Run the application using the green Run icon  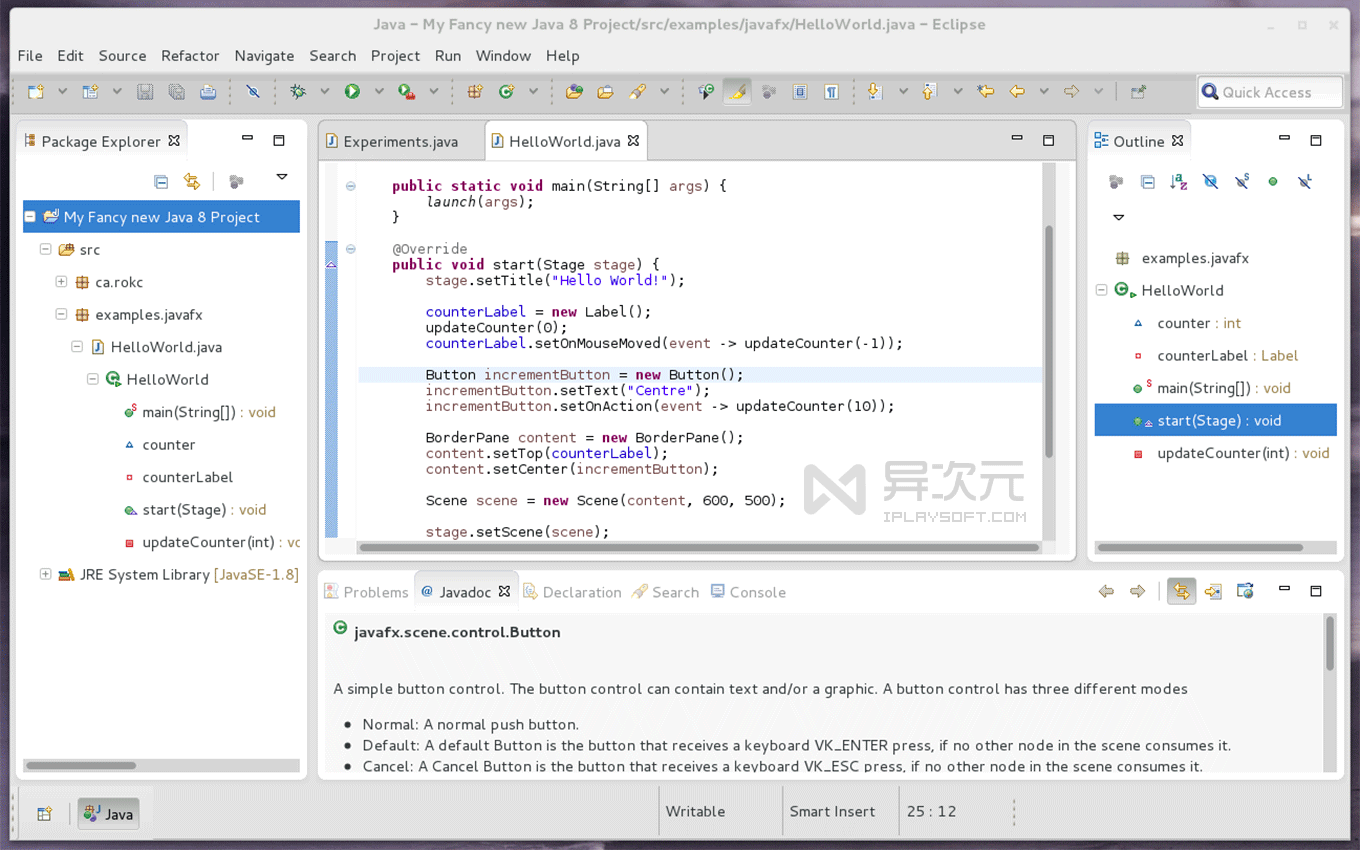coord(352,91)
